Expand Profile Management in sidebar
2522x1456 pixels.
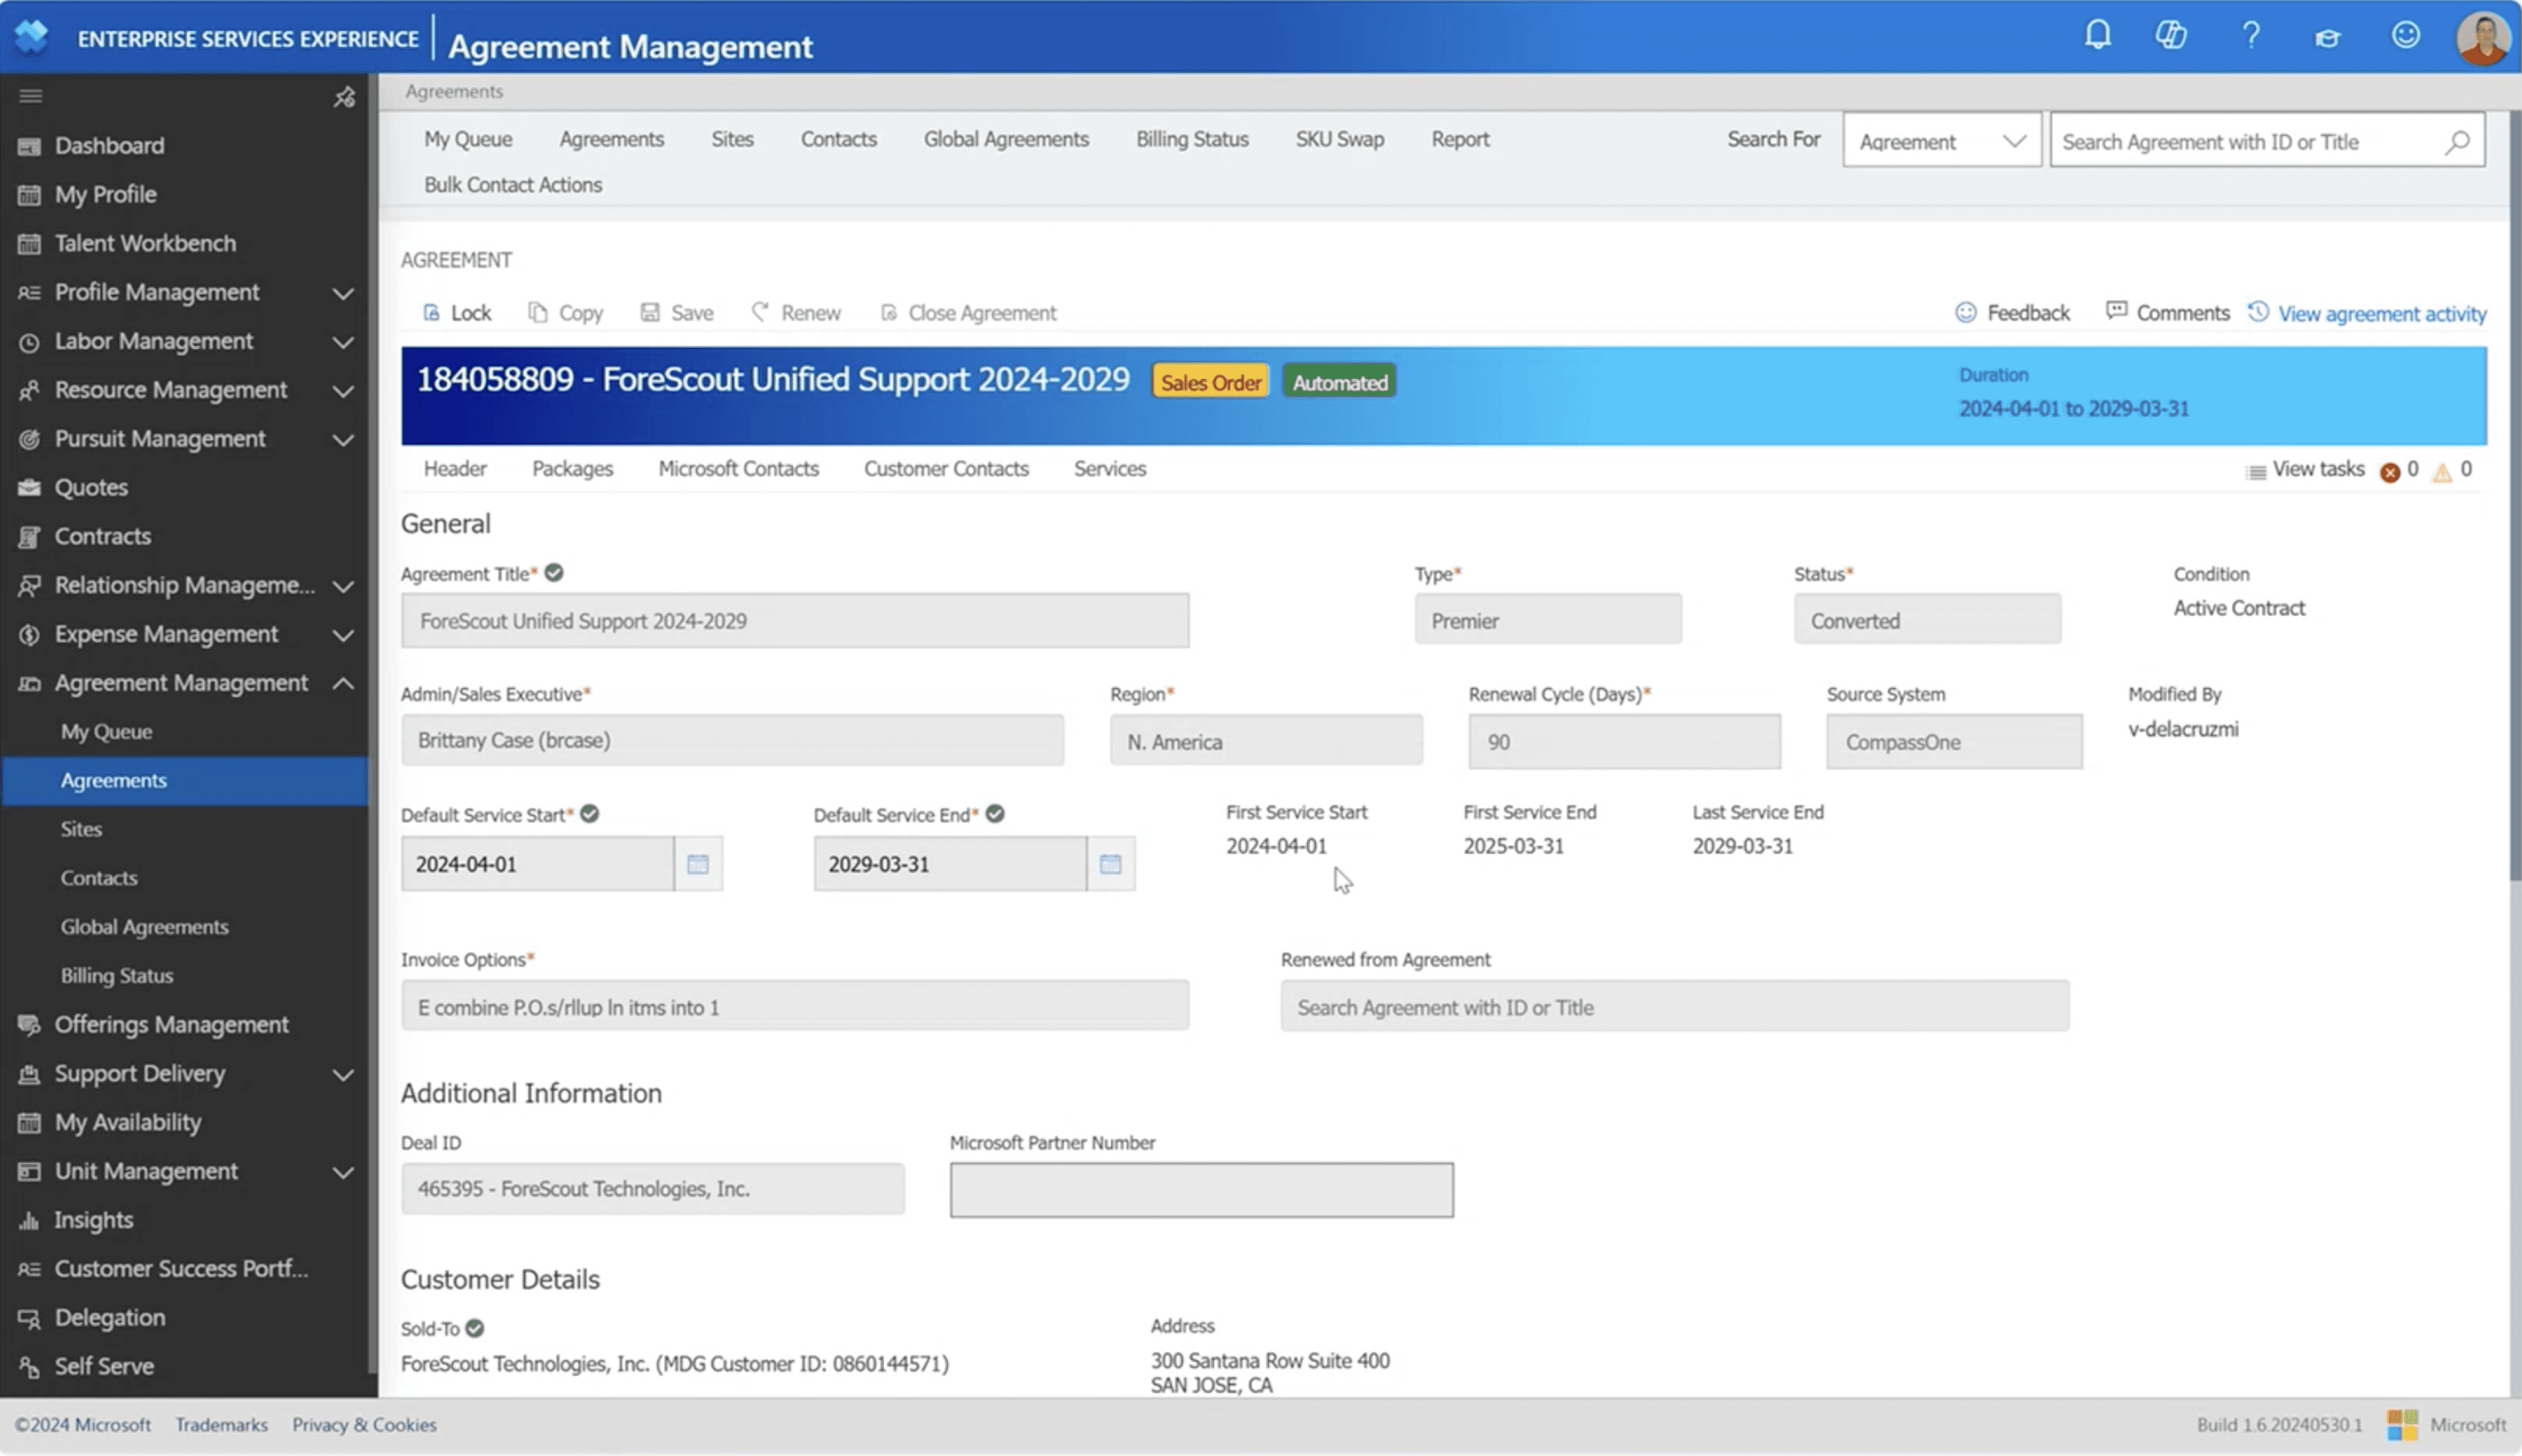tap(343, 293)
